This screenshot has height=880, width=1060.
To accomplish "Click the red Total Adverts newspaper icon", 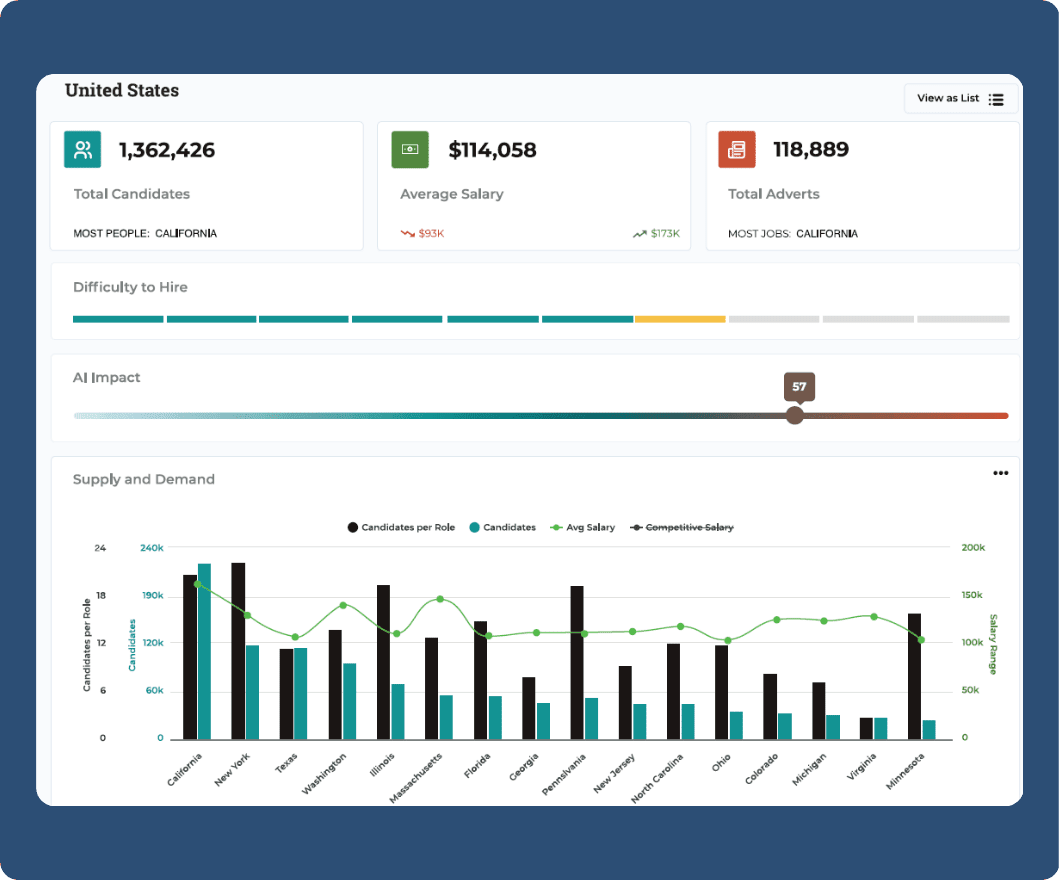I will pos(737,149).
